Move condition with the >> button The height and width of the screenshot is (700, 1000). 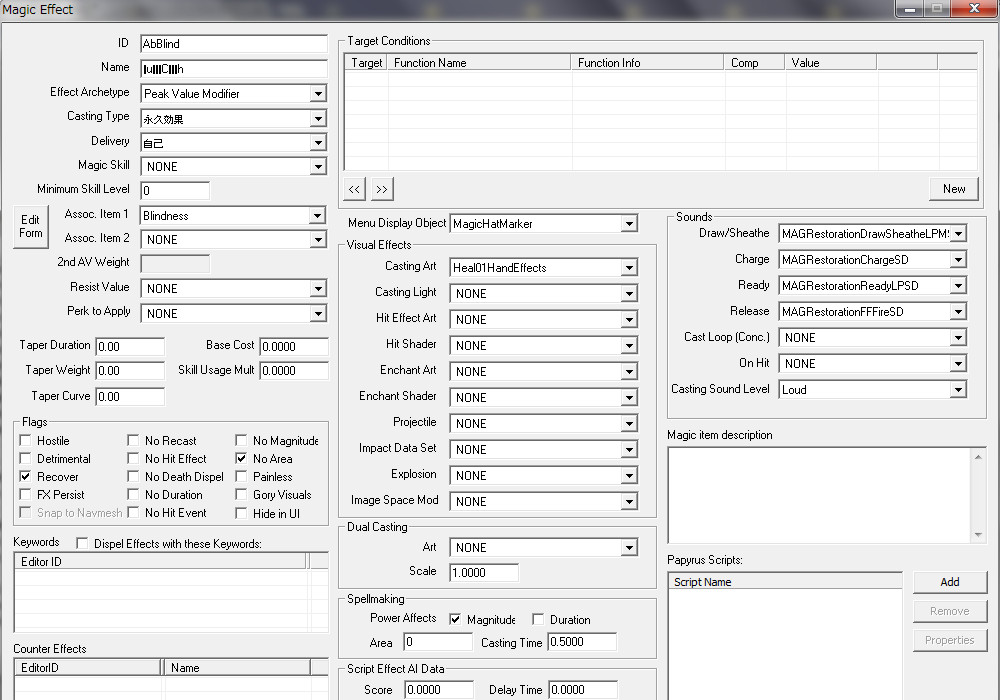381,189
